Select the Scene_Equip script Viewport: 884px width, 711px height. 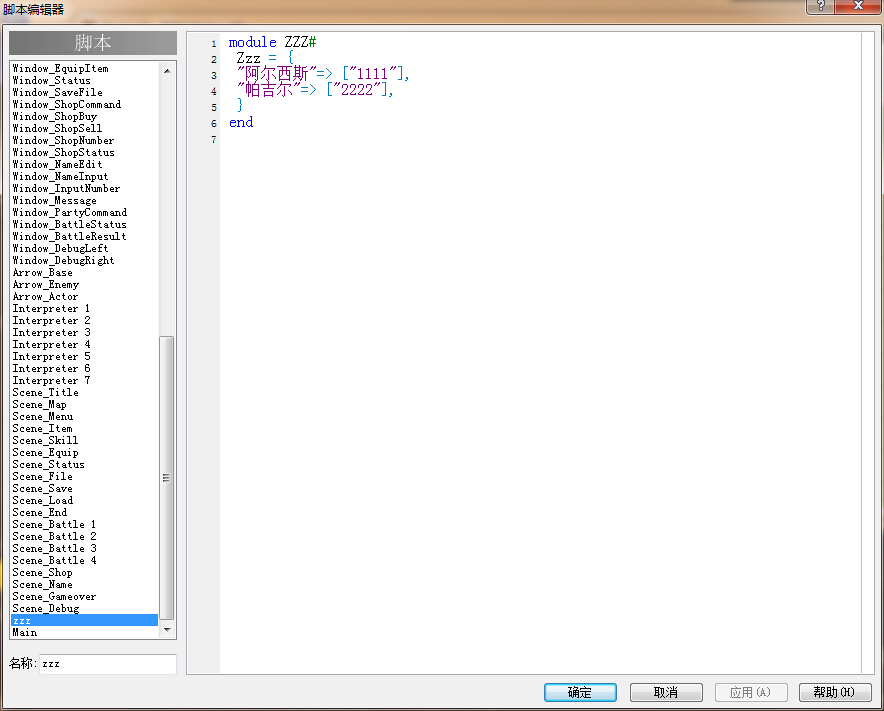[x=84, y=452]
